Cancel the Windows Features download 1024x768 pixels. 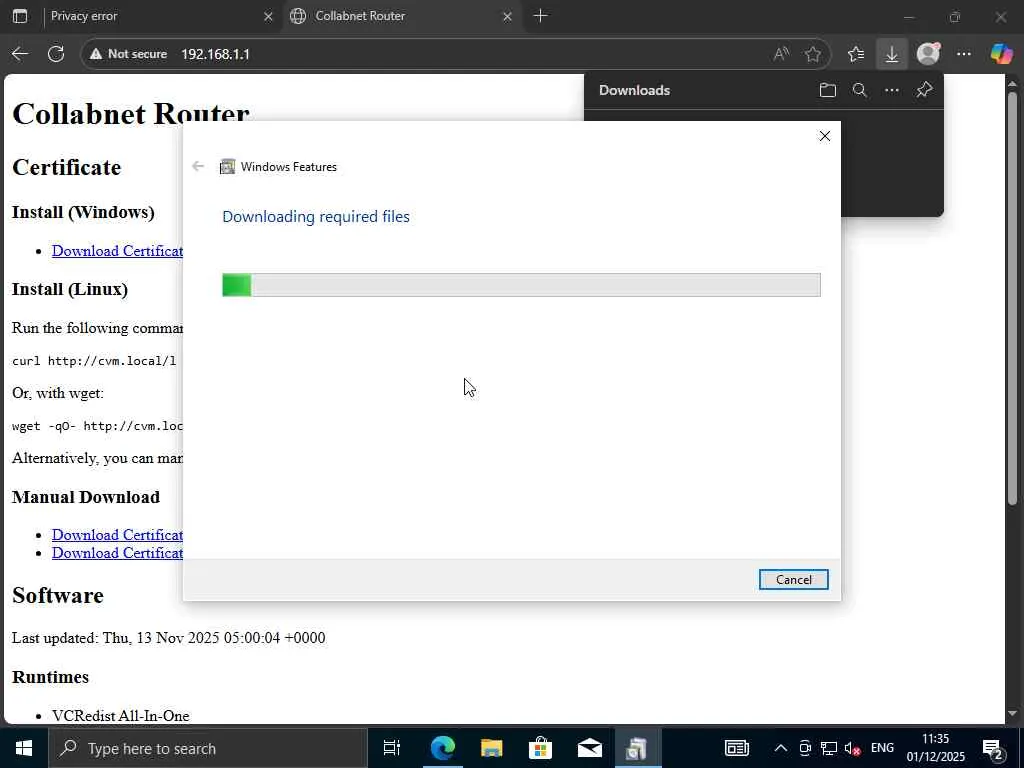click(793, 580)
